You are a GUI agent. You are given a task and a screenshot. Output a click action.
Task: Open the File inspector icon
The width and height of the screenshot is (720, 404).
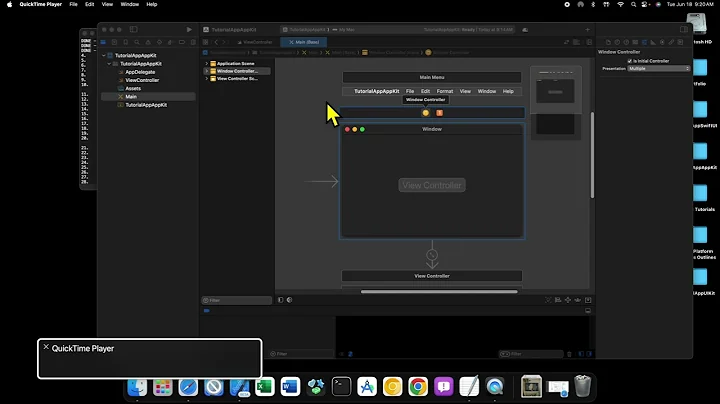coord(608,42)
